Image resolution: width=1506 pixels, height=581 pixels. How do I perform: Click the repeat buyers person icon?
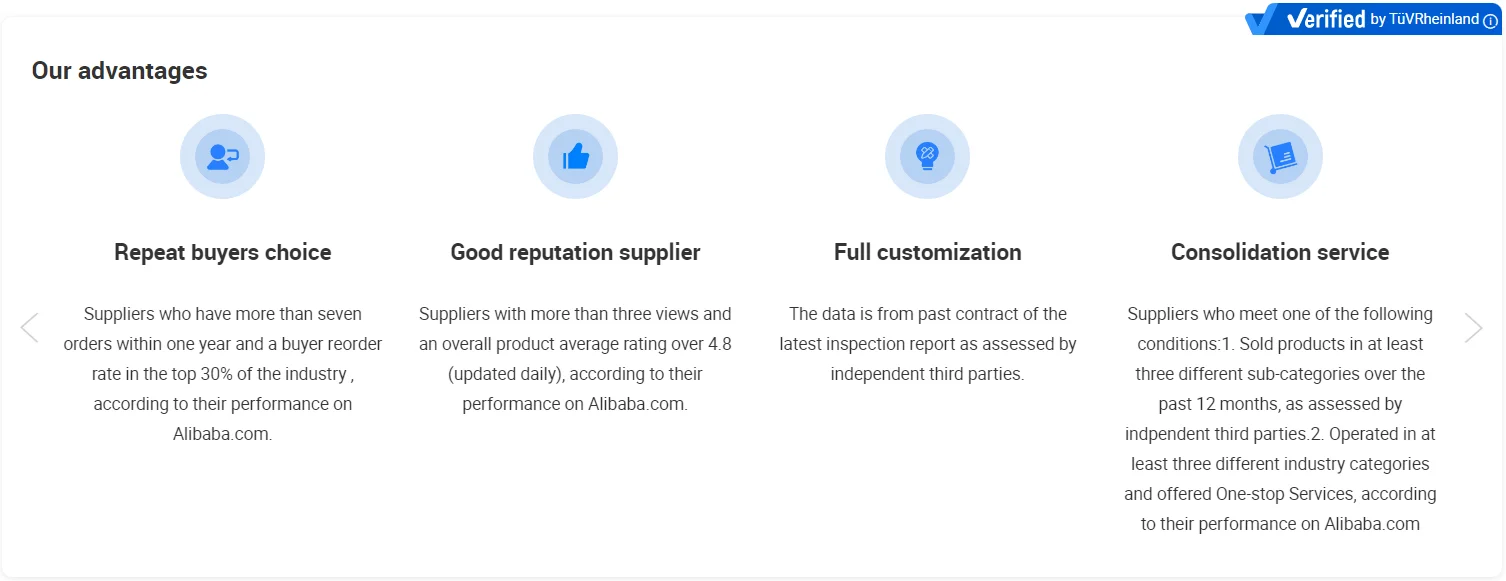point(222,157)
